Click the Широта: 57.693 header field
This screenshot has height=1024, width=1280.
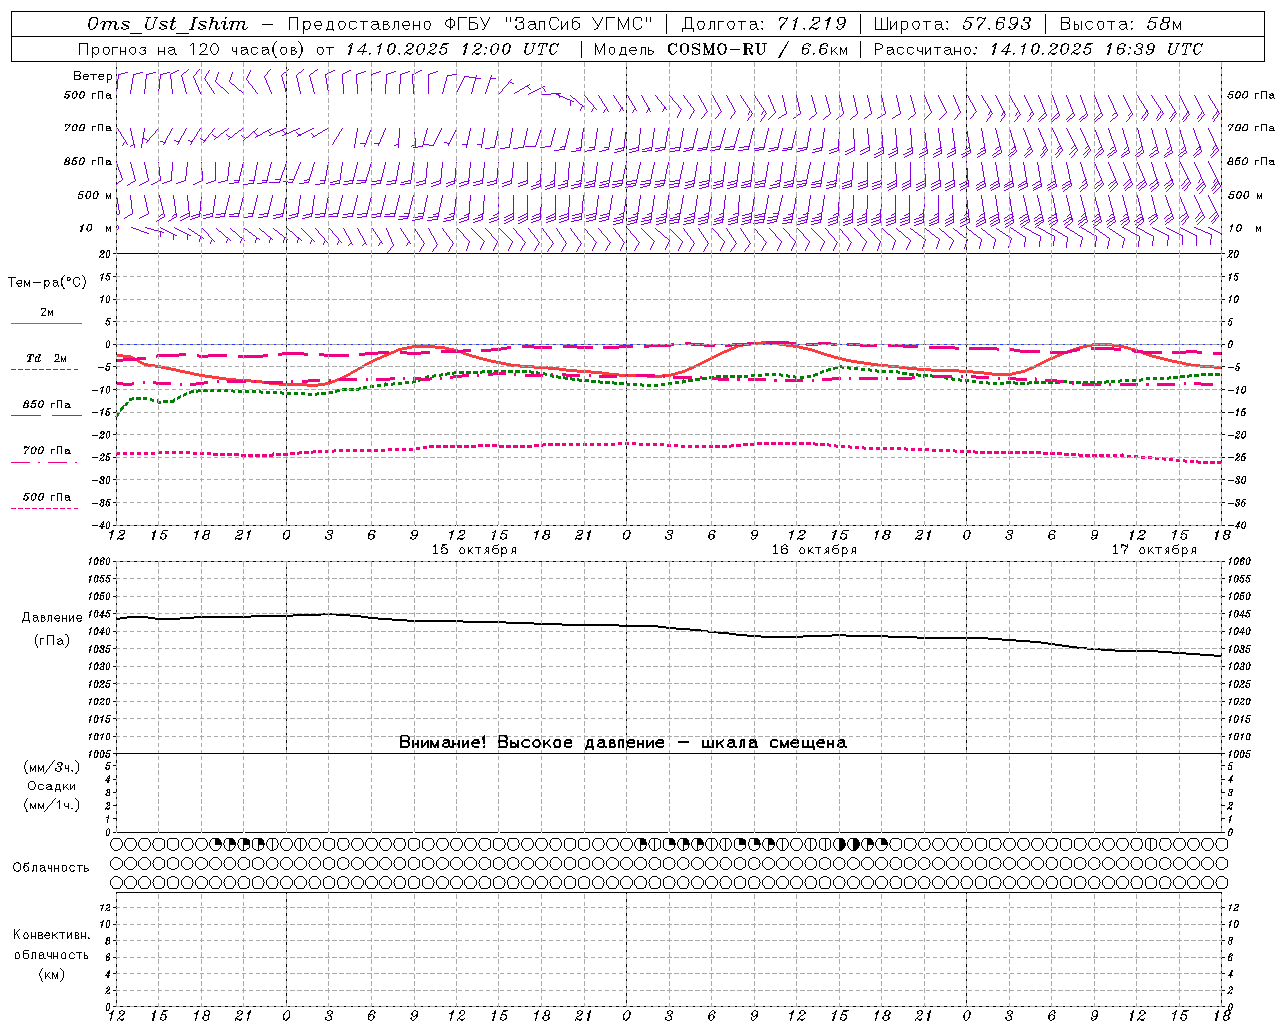(952, 24)
